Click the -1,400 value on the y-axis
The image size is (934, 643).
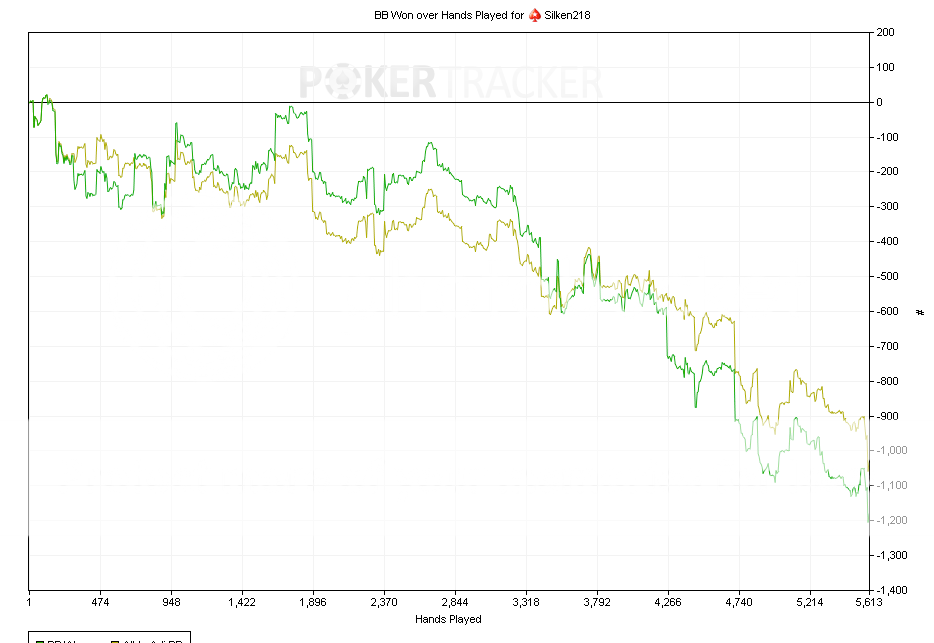click(x=891, y=590)
